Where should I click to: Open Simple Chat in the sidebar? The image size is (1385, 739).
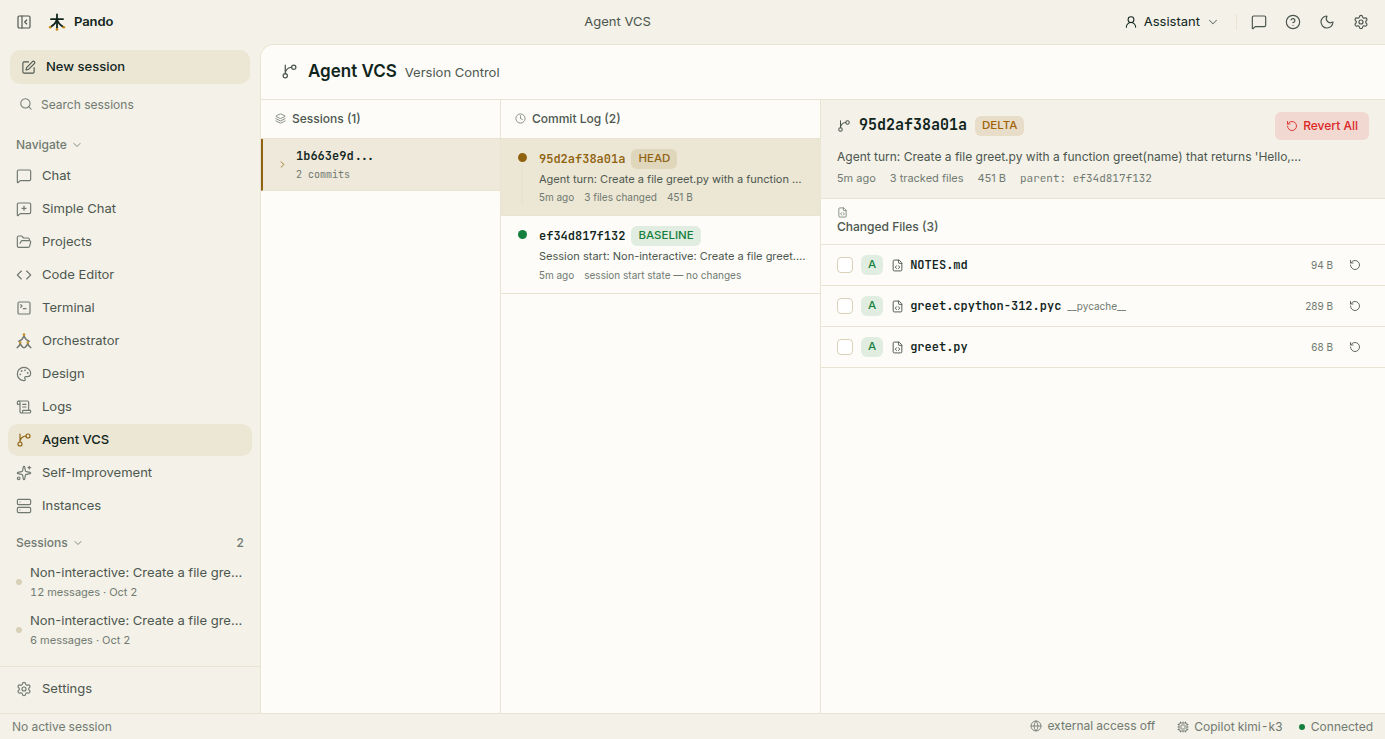(130, 209)
